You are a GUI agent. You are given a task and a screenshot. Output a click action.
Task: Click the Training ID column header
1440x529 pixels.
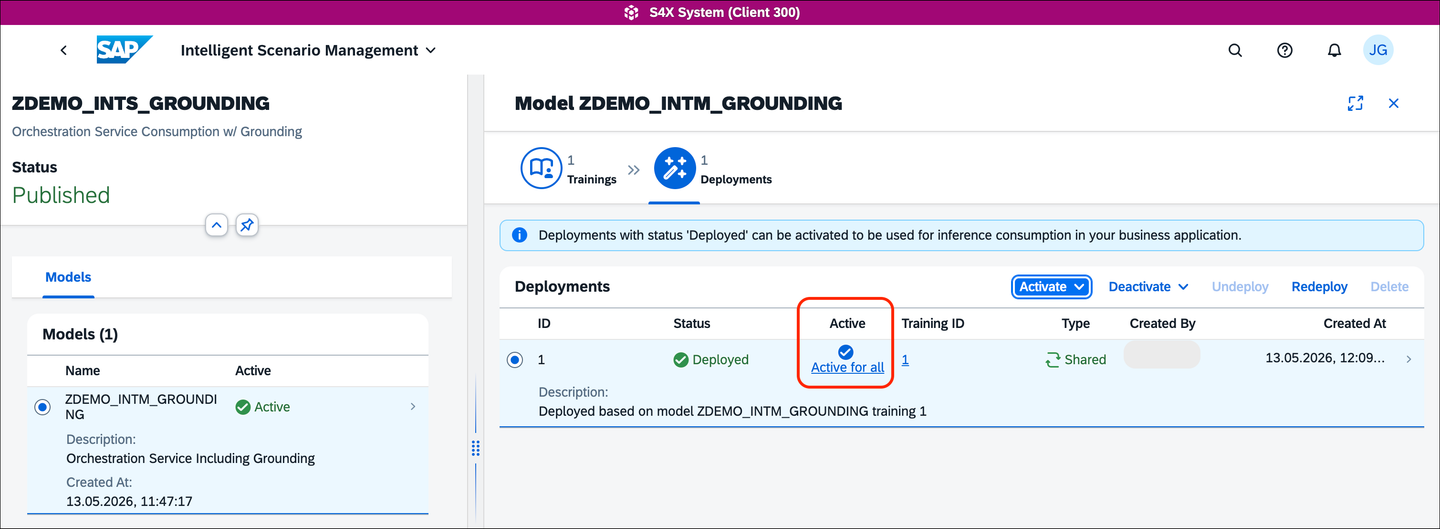point(933,323)
